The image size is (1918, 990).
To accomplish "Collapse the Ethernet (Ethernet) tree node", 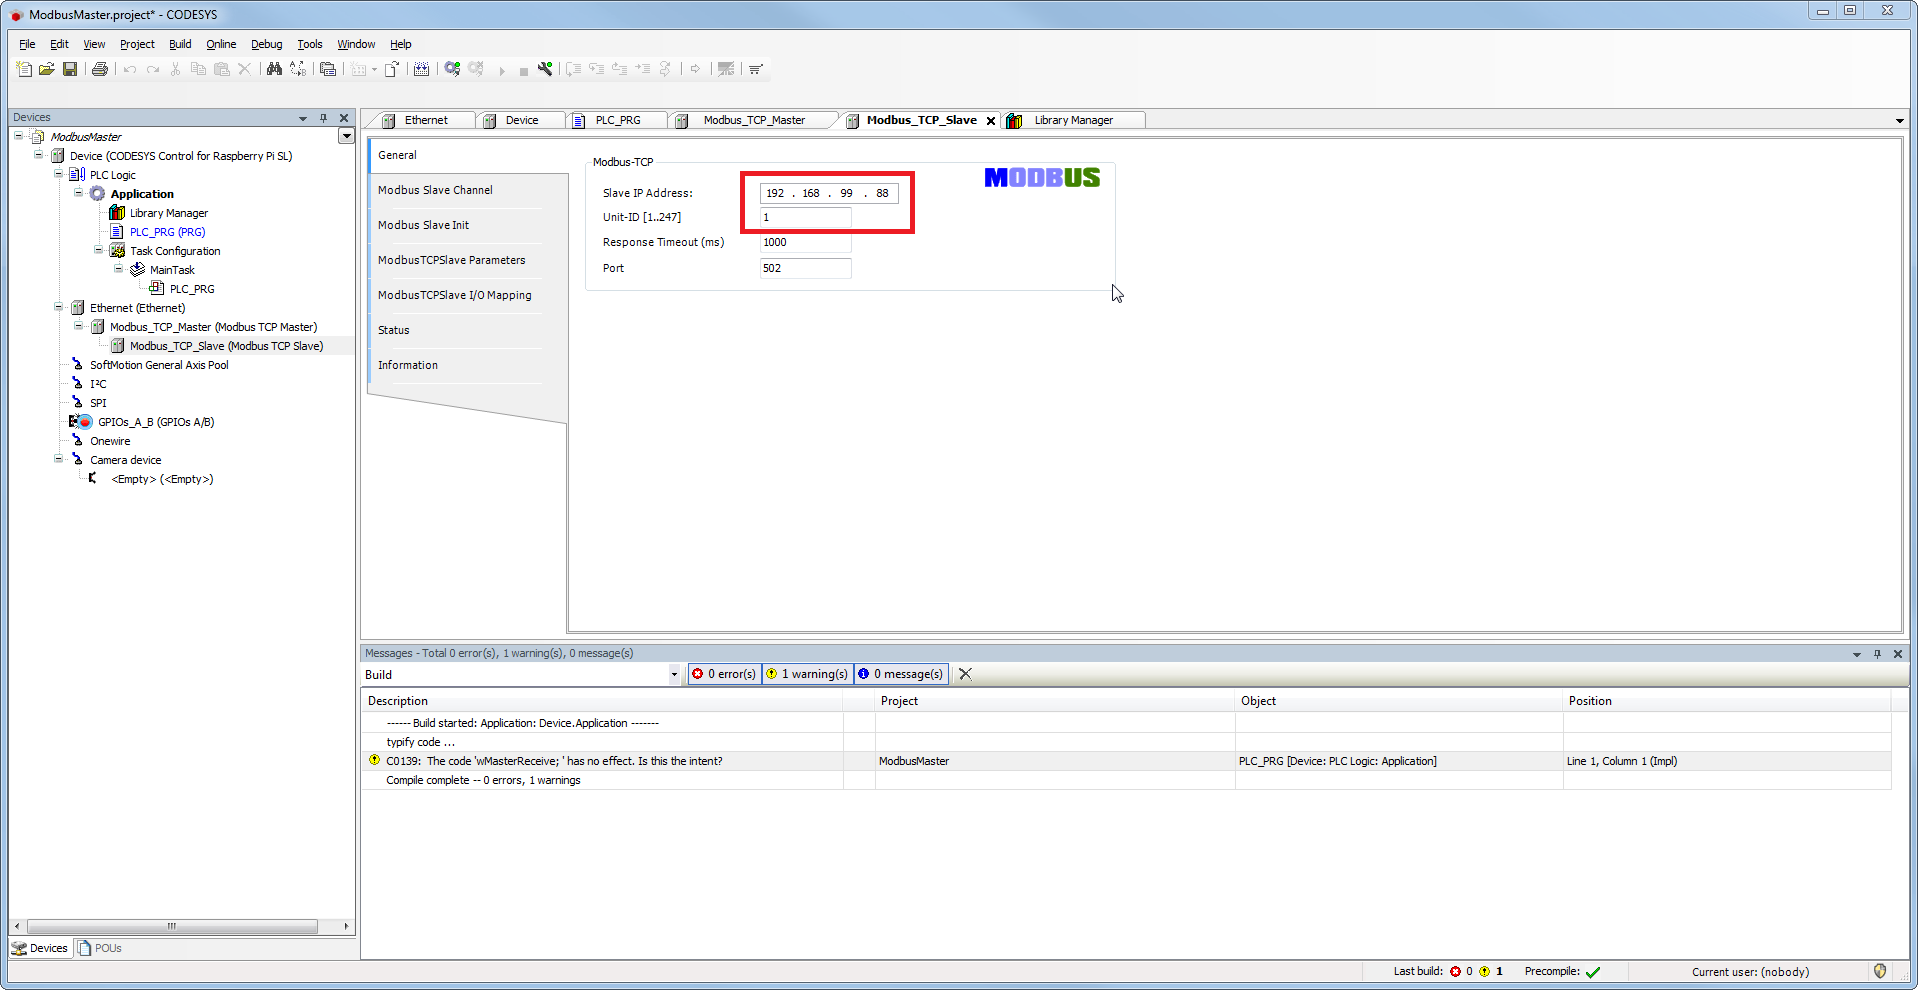I will coord(59,308).
